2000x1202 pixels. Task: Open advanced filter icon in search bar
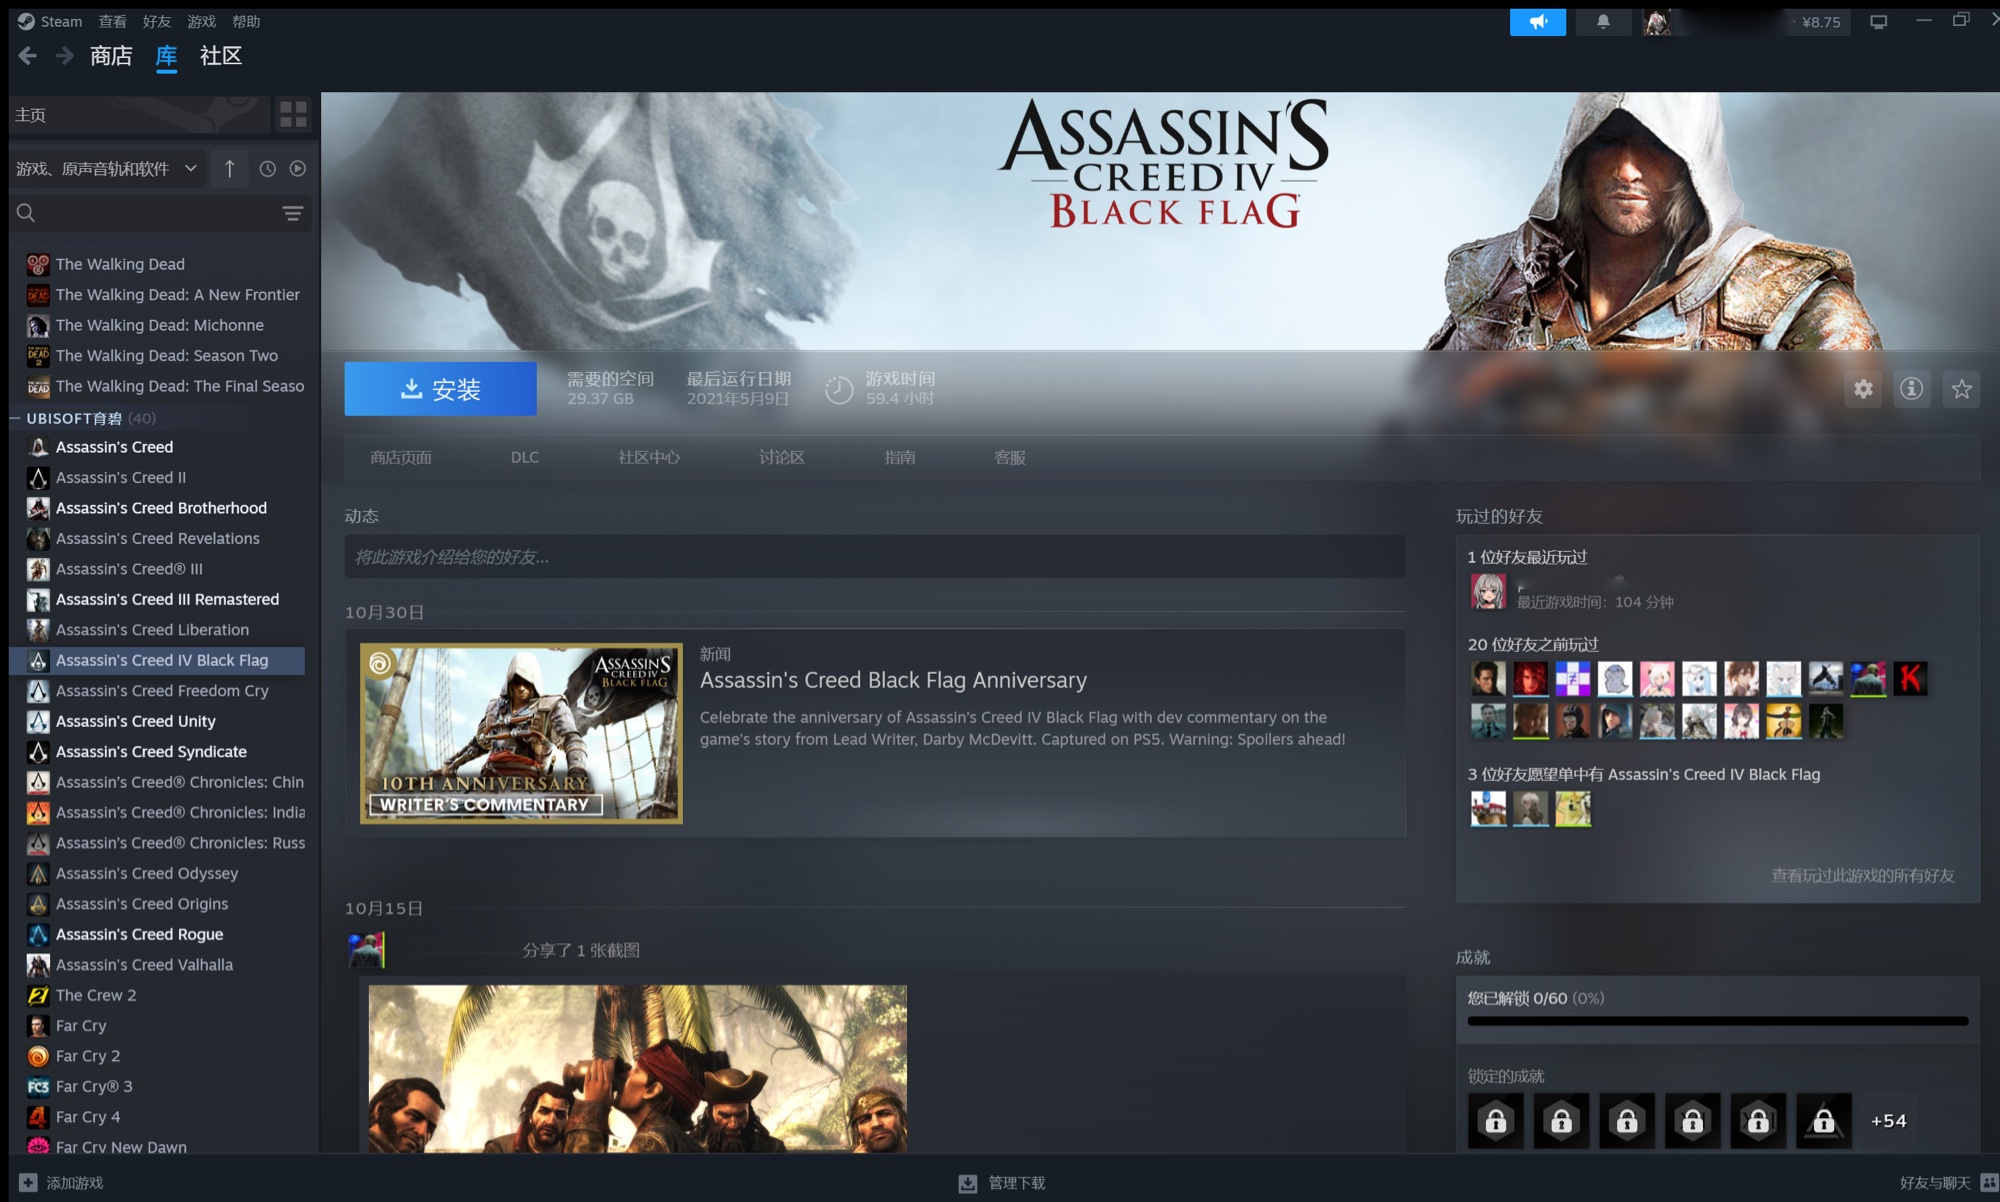pyautogui.click(x=293, y=213)
